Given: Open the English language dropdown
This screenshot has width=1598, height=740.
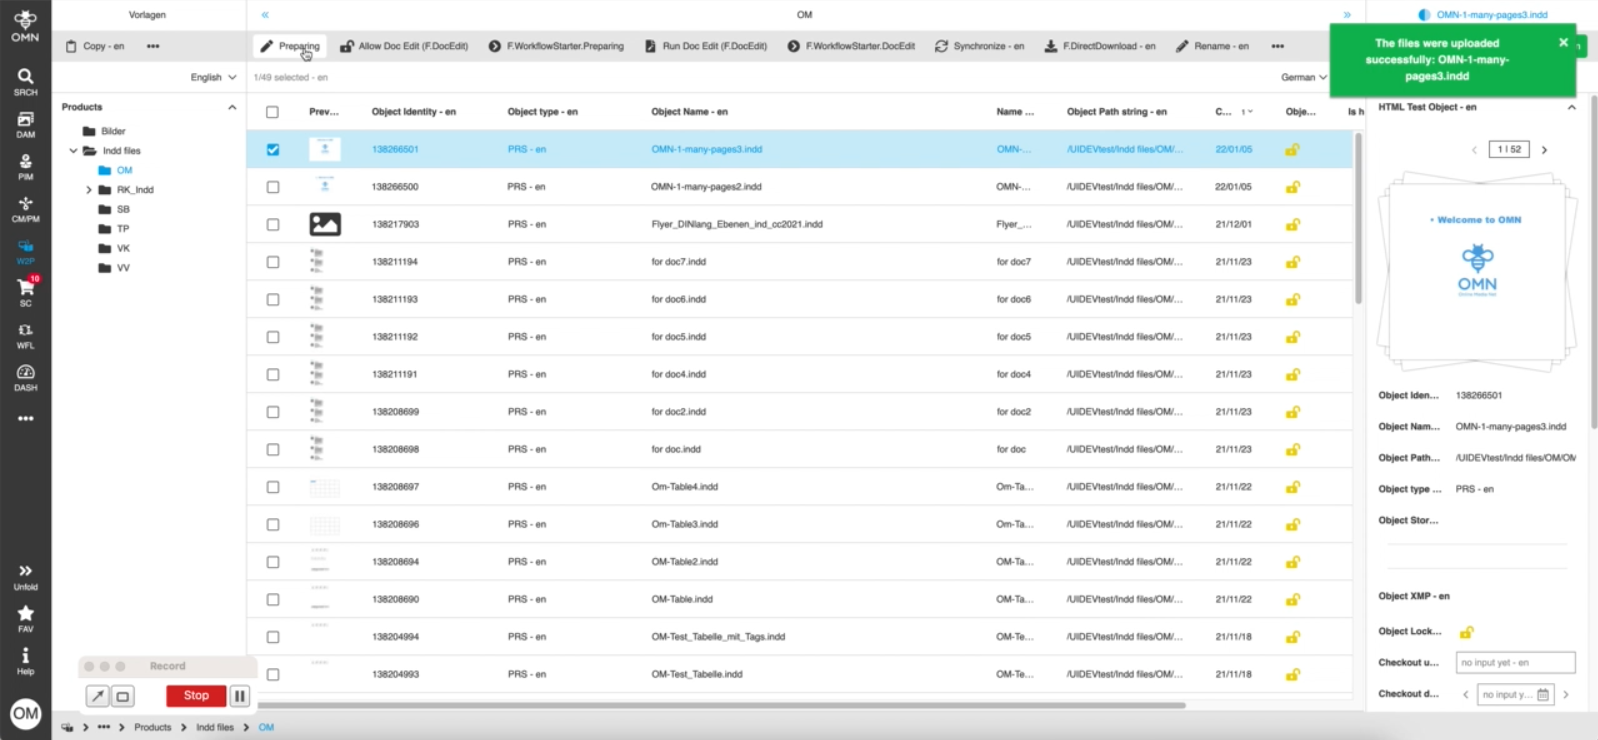Looking at the screenshot, I should coord(213,77).
